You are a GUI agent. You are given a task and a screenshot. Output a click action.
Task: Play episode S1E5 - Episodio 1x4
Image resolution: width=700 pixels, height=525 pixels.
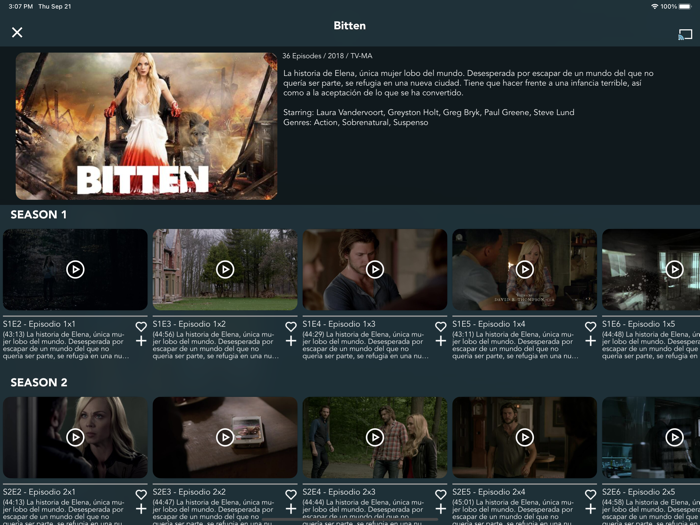click(525, 269)
